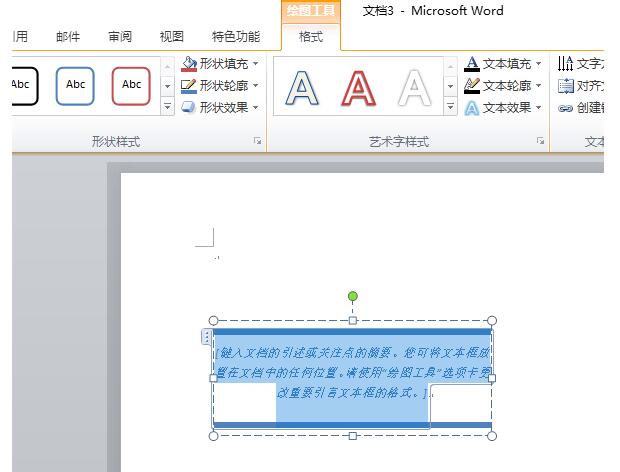Apply the blue outlined WordArt A style

[302, 87]
